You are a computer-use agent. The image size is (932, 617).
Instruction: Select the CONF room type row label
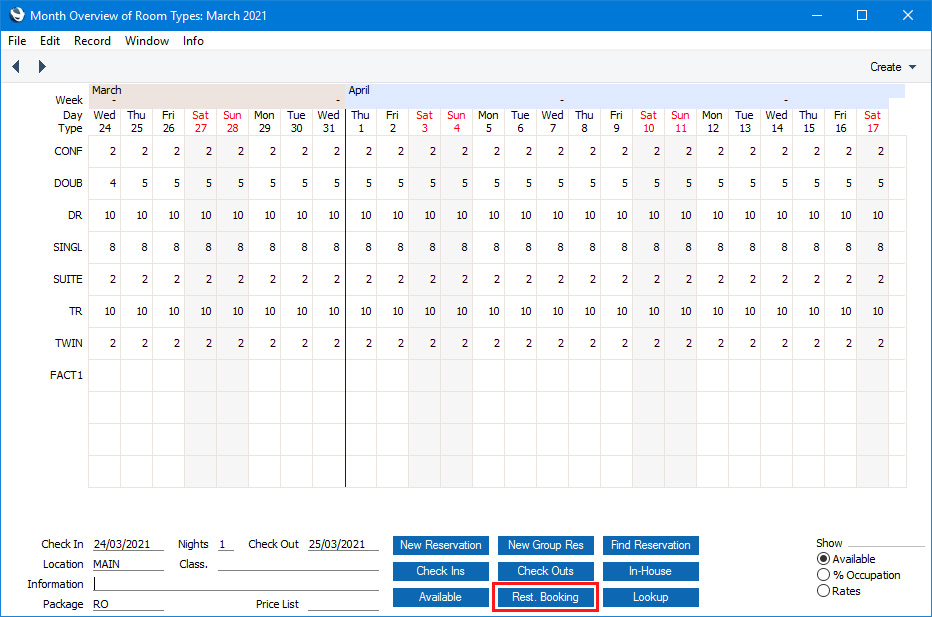tap(68, 151)
